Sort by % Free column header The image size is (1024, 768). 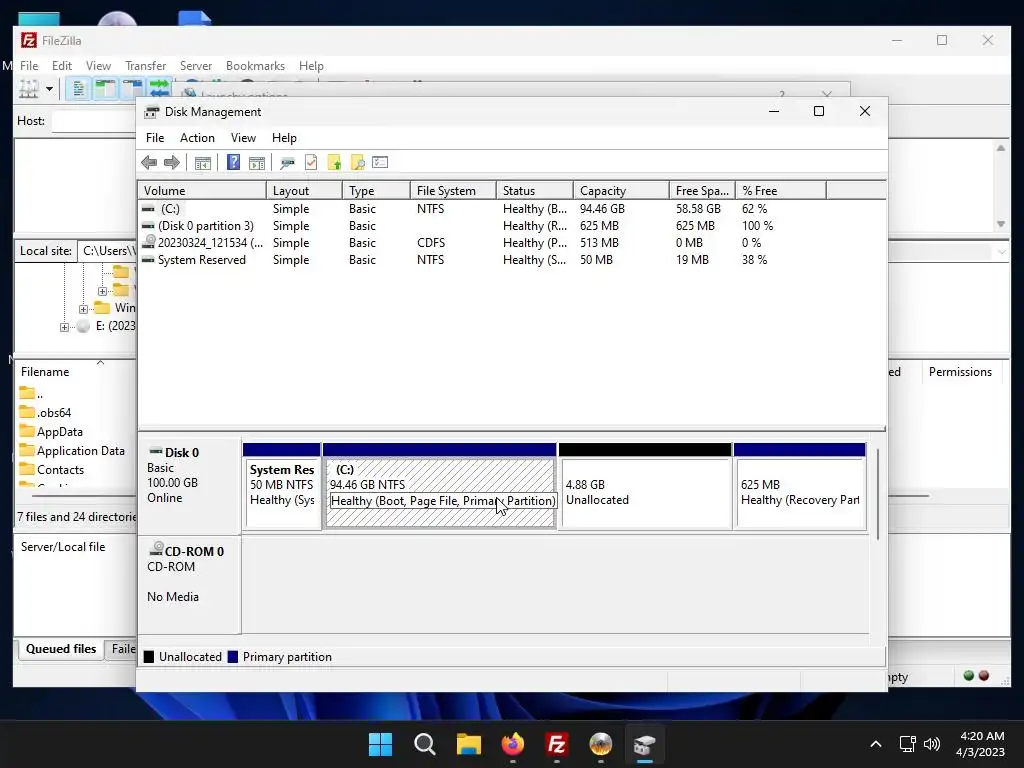tap(780, 191)
